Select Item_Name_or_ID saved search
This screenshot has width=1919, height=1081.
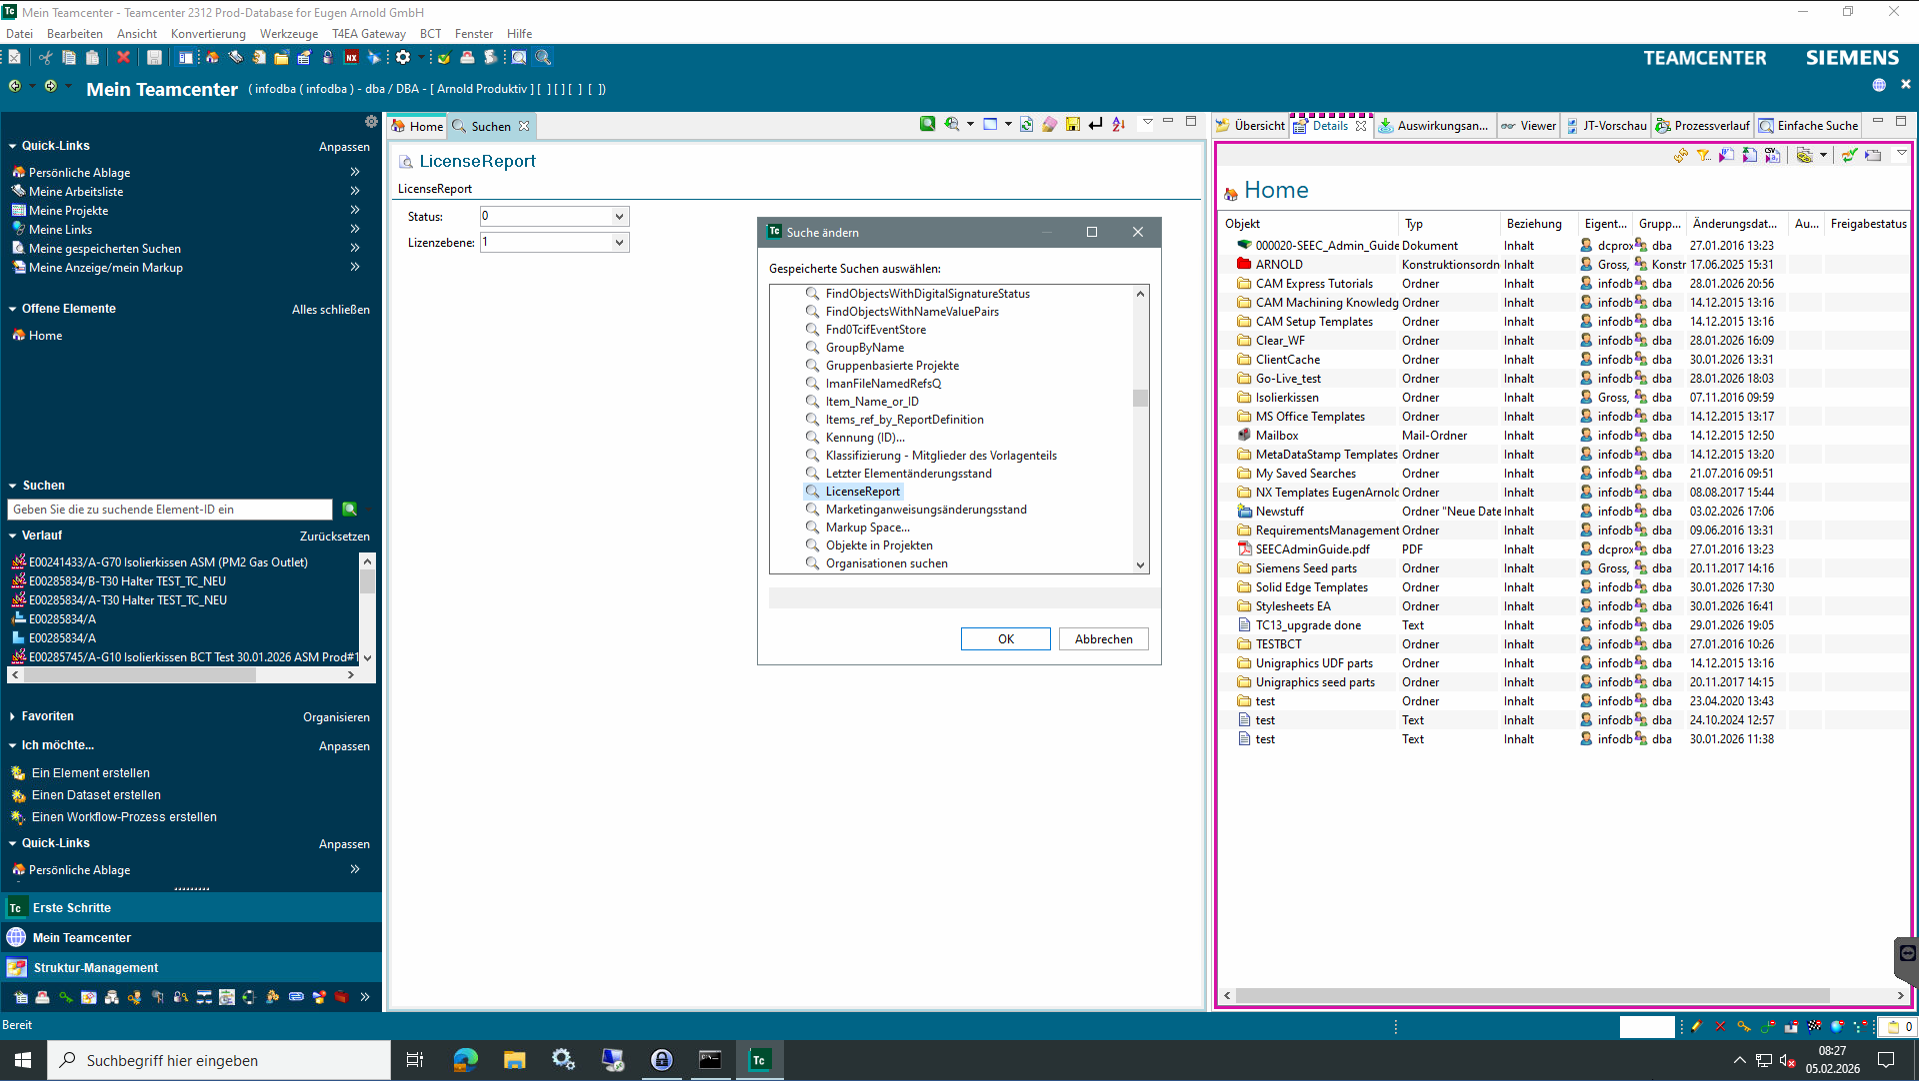tap(871, 402)
